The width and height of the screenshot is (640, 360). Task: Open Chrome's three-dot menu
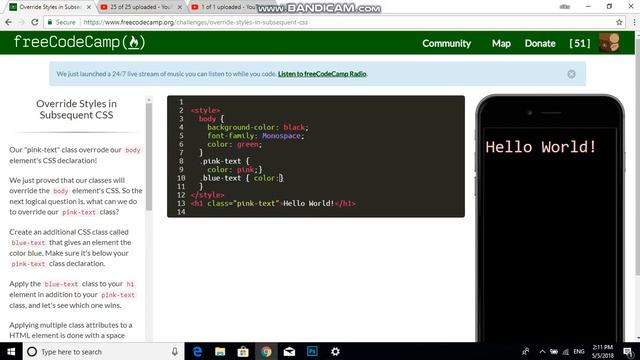pos(634,22)
